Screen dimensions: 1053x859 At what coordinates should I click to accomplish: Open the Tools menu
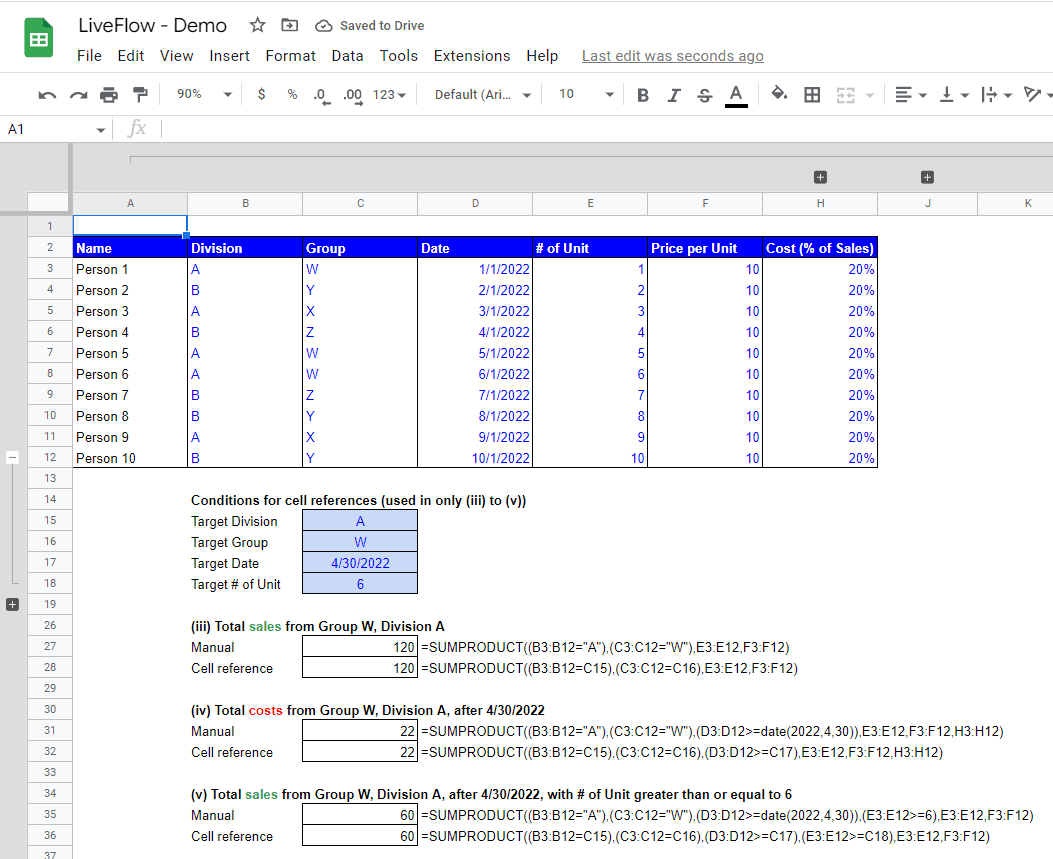click(x=398, y=56)
